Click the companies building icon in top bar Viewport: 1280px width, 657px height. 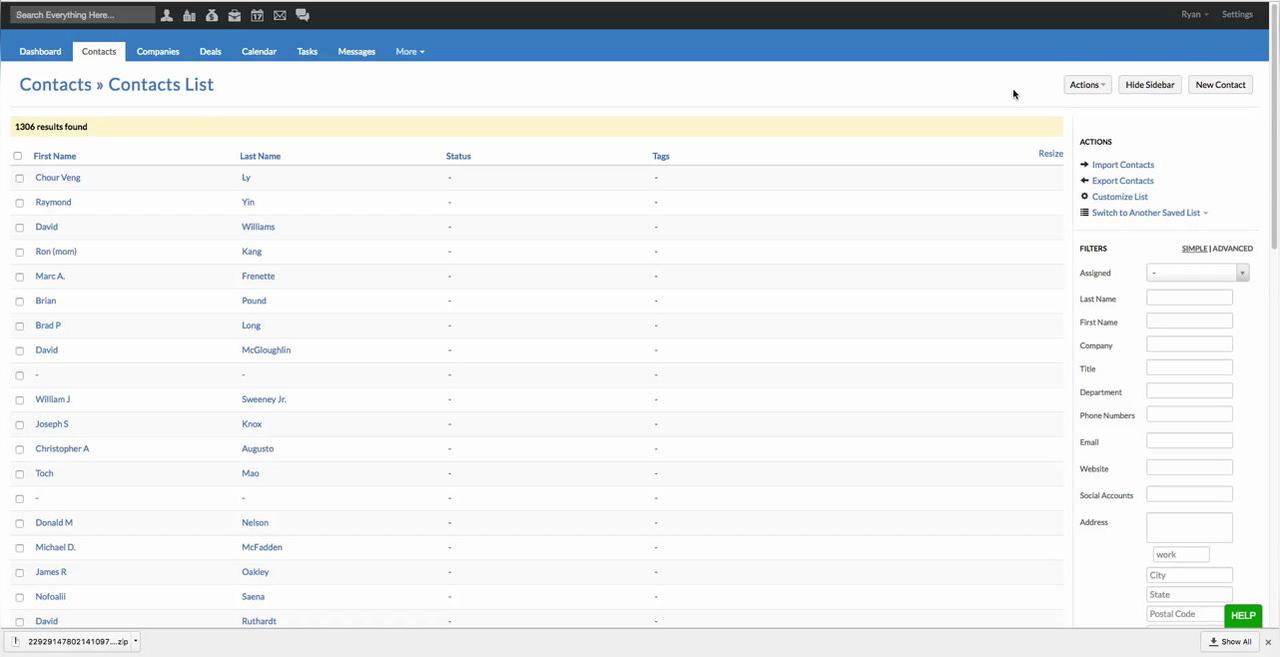point(189,15)
